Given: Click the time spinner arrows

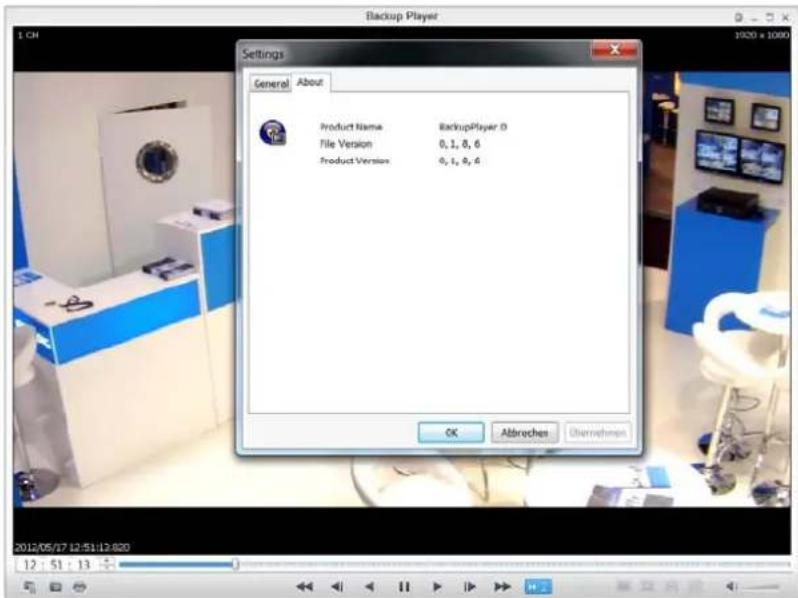Looking at the screenshot, I should coord(107,564).
